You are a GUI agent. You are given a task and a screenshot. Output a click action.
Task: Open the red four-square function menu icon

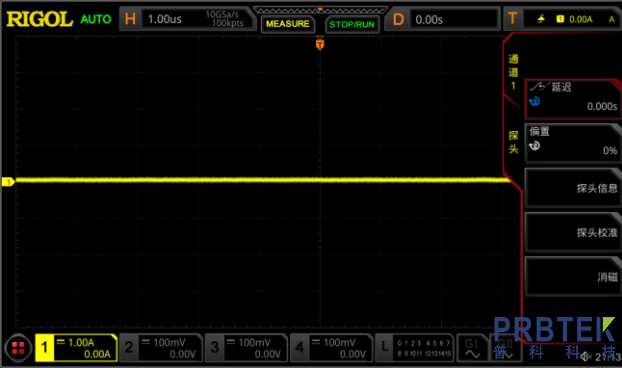tap(18, 348)
